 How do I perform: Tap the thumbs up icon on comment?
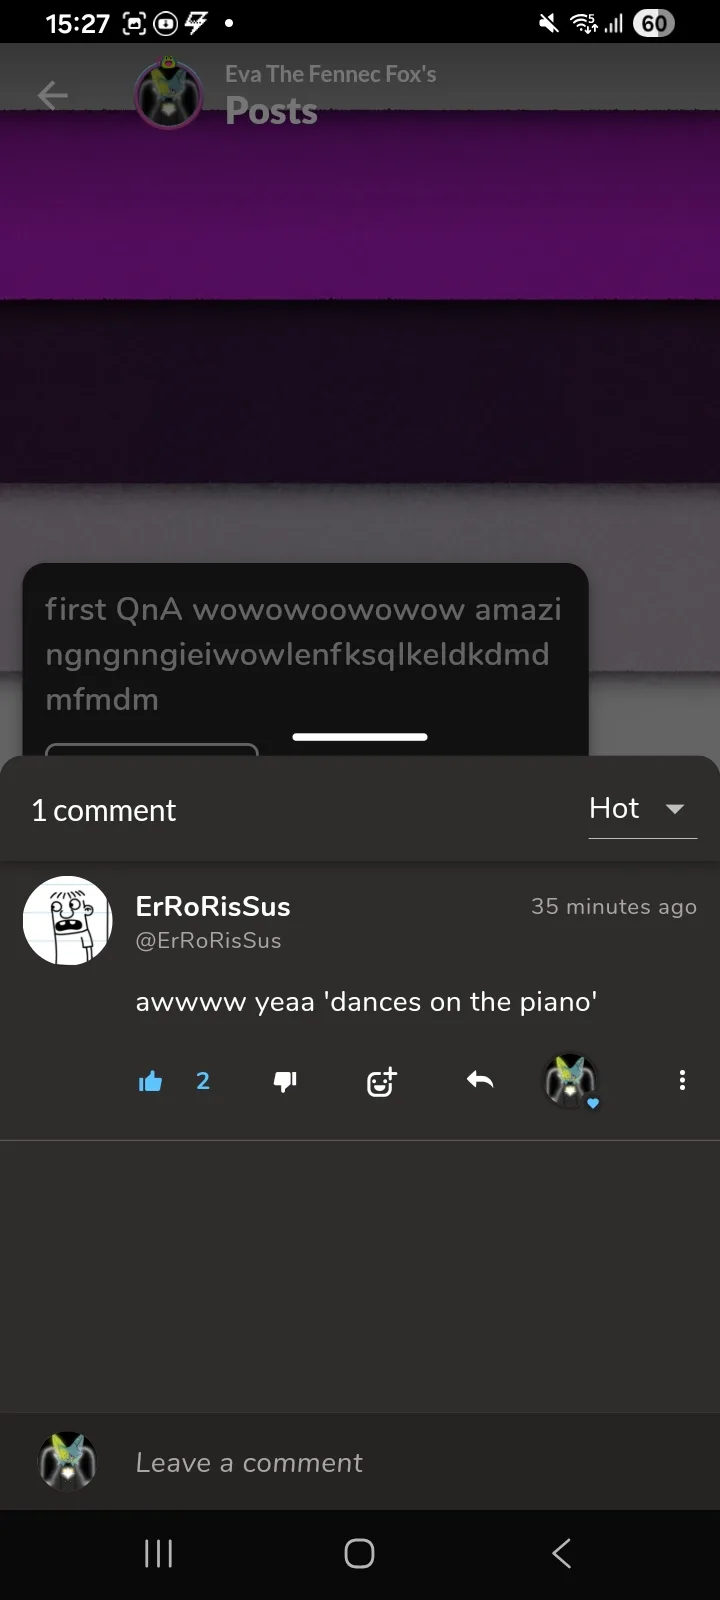[x=151, y=1081]
